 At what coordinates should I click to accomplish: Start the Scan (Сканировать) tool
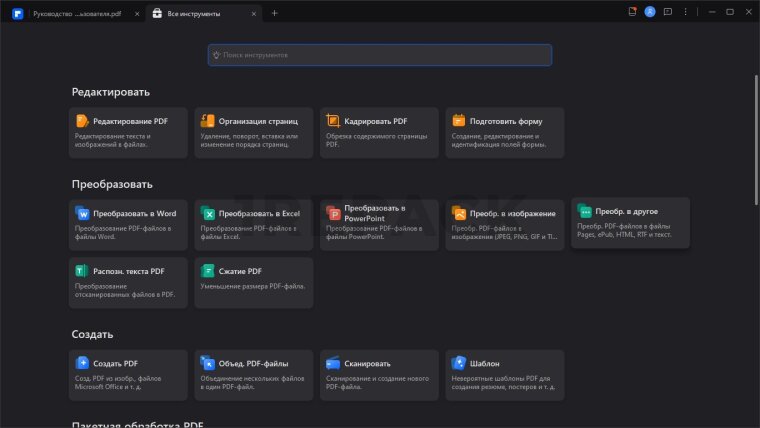pos(379,374)
